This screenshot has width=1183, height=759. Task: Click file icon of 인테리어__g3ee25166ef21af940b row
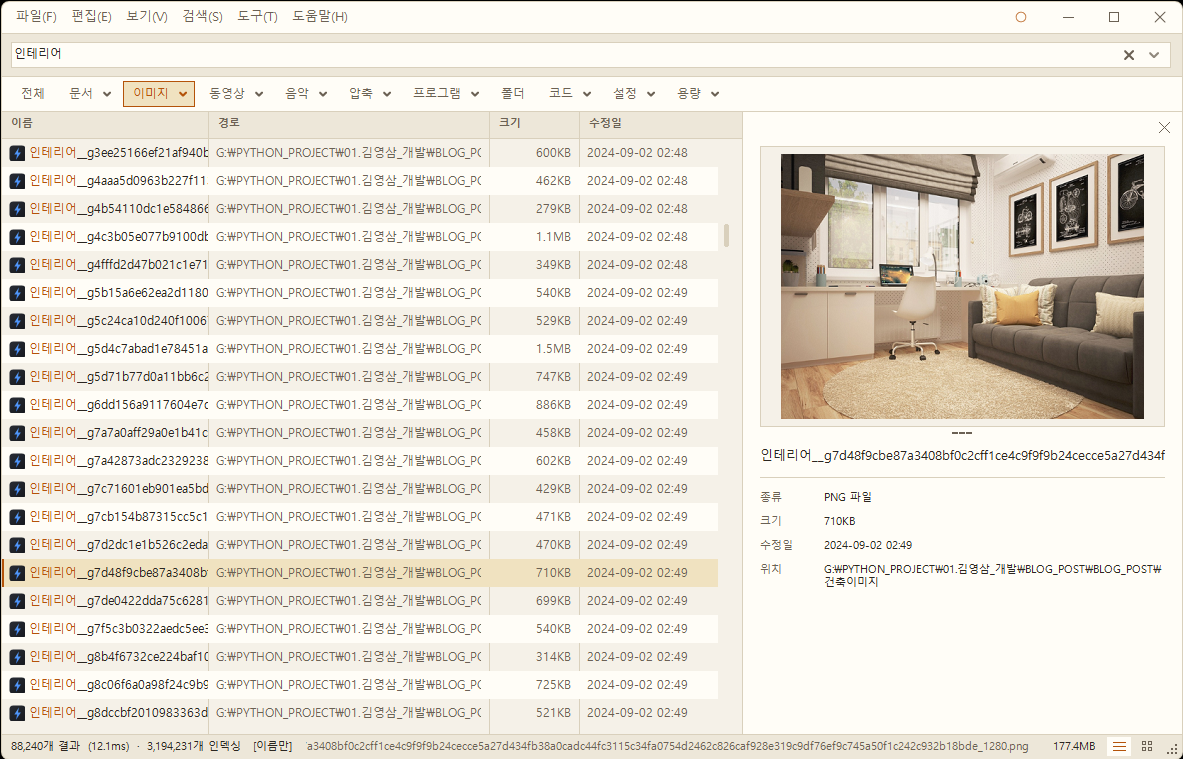(x=17, y=153)
